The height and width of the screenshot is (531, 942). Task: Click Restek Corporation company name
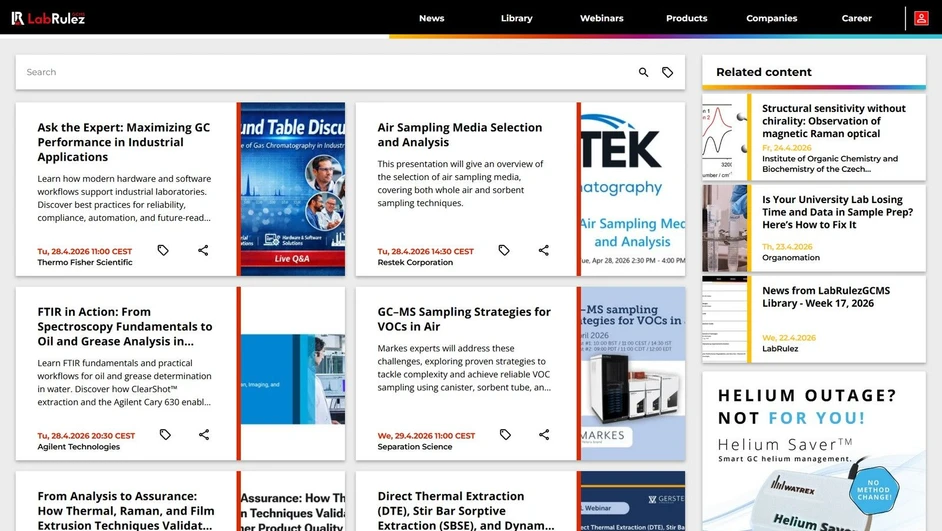(415, 262)
